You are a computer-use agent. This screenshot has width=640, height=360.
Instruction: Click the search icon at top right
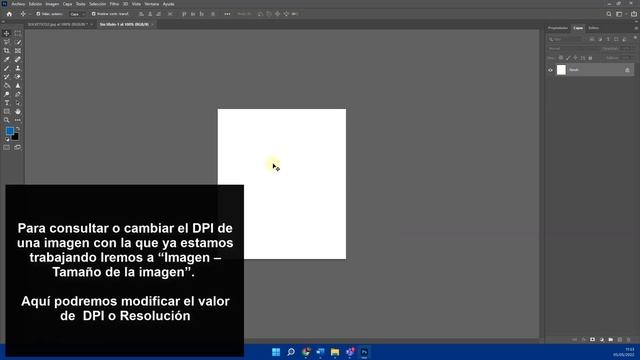click(609, 14)
